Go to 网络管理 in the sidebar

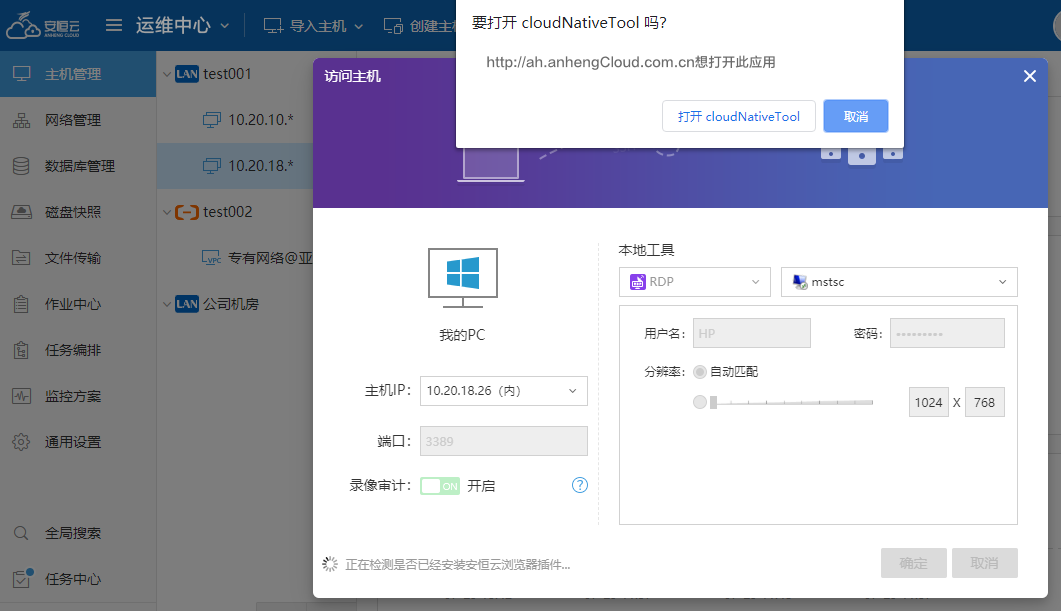coord(78,120)
